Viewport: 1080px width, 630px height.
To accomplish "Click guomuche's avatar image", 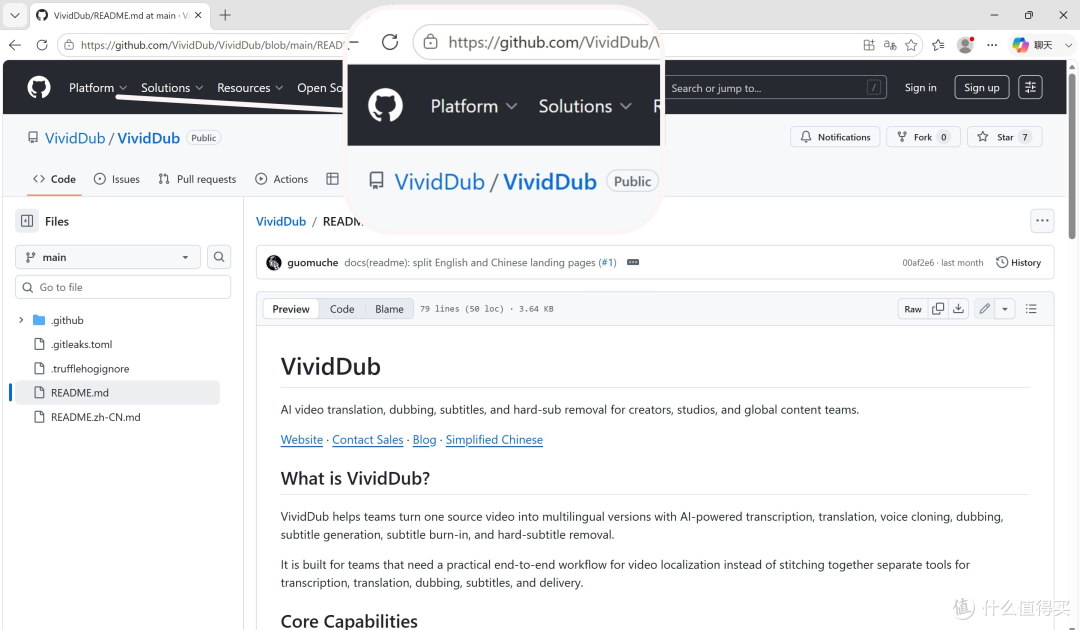I will [x=274, y=262].
